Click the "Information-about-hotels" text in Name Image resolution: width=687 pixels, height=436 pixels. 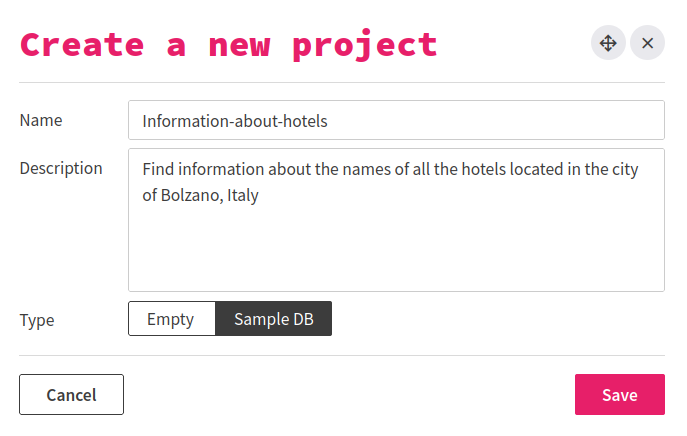tap(235, 121)
